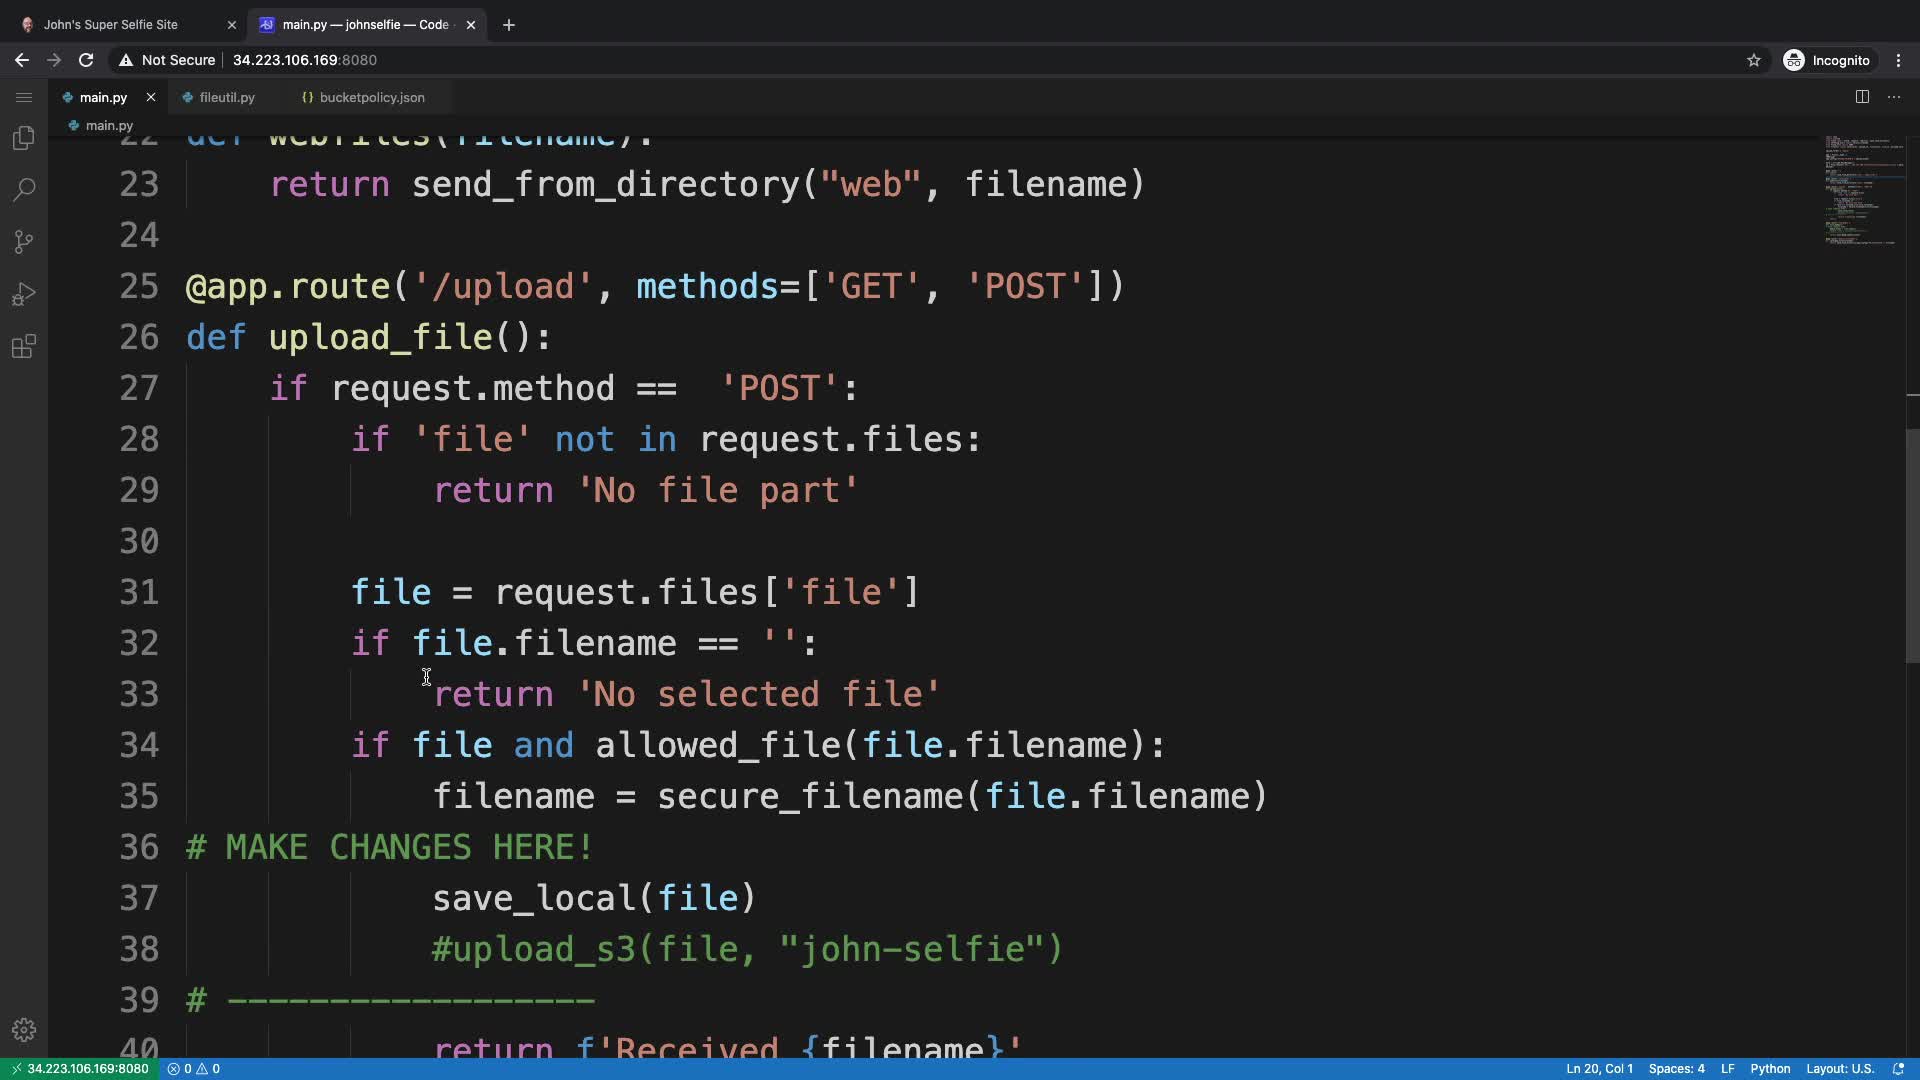Open the Extensions view
Image resolution: width=1920 pixels, height=1080 pixels.
[24, 347]
